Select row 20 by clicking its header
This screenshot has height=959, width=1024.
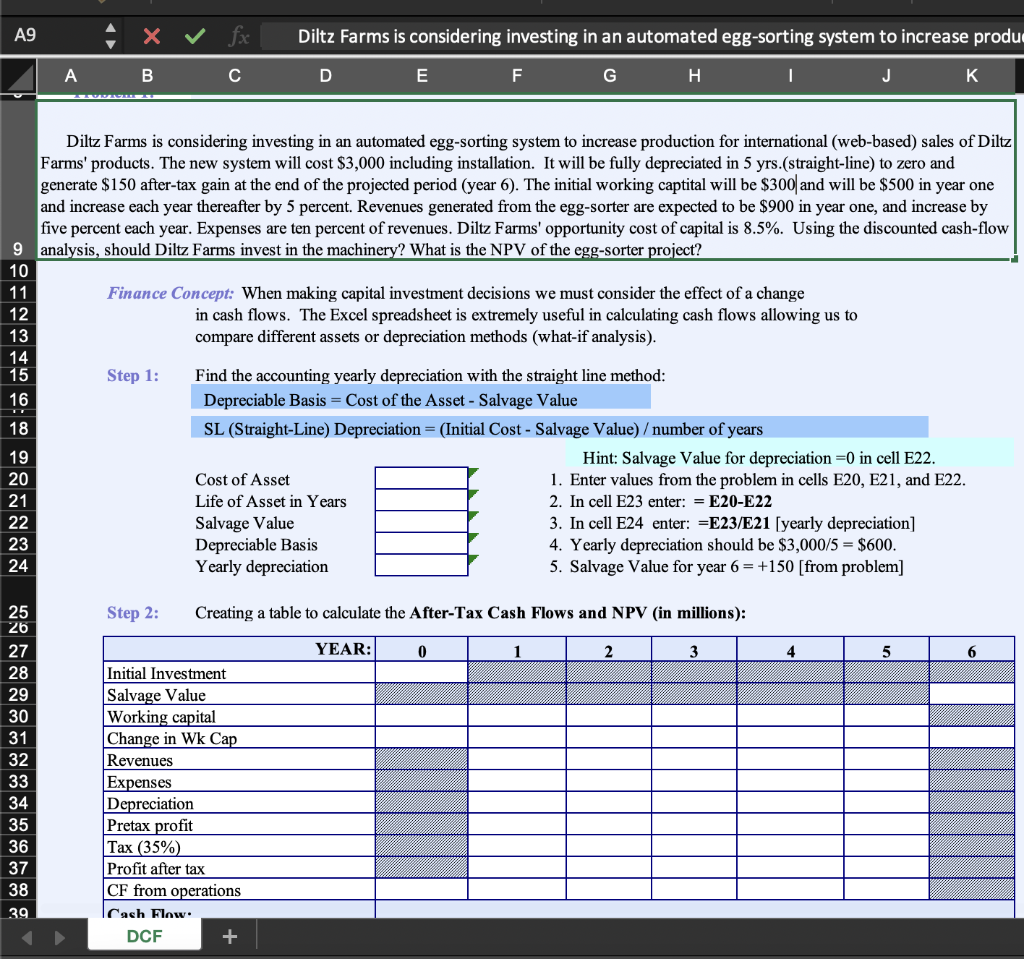pos(18,480)
